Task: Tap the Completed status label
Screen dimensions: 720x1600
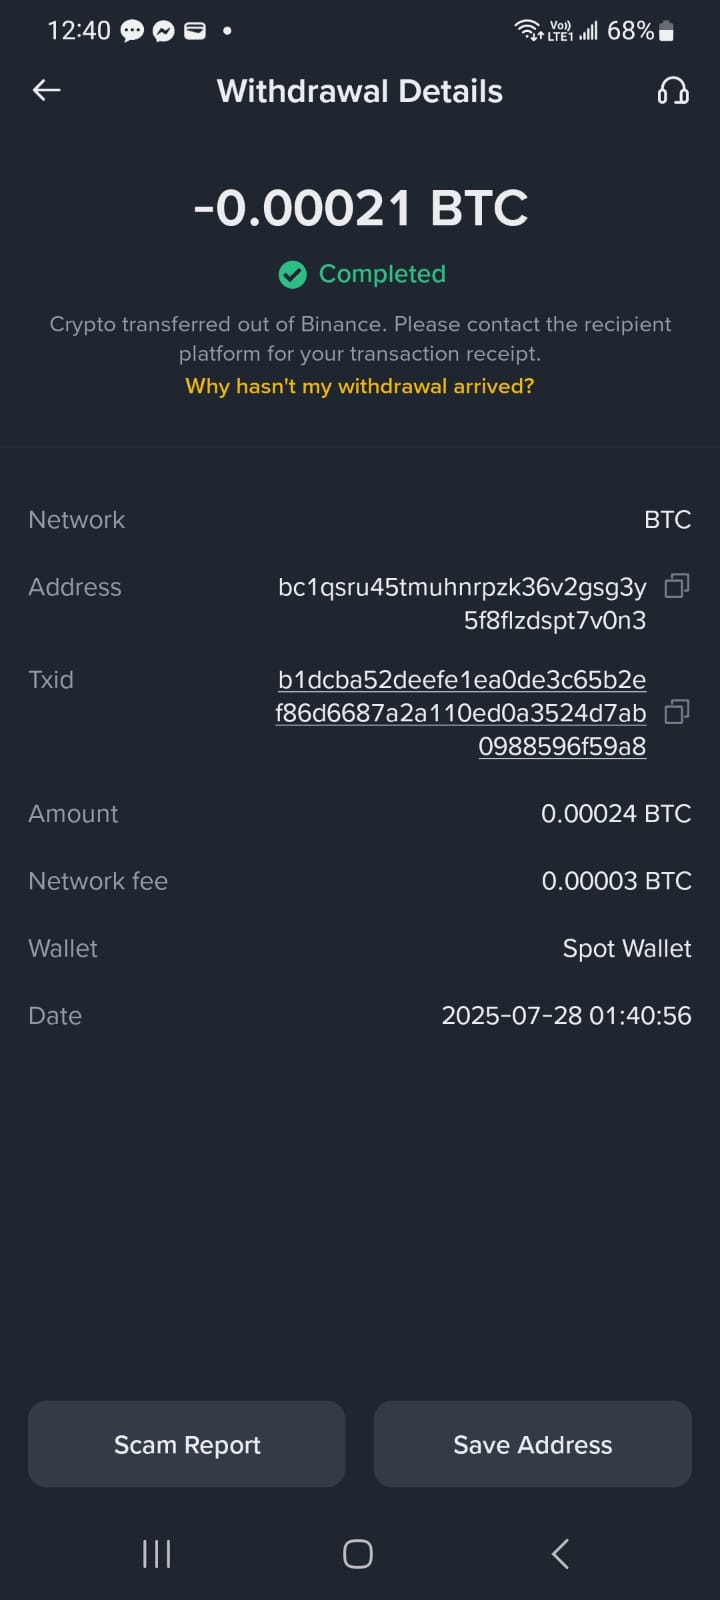Action: (x=382, y=274)
